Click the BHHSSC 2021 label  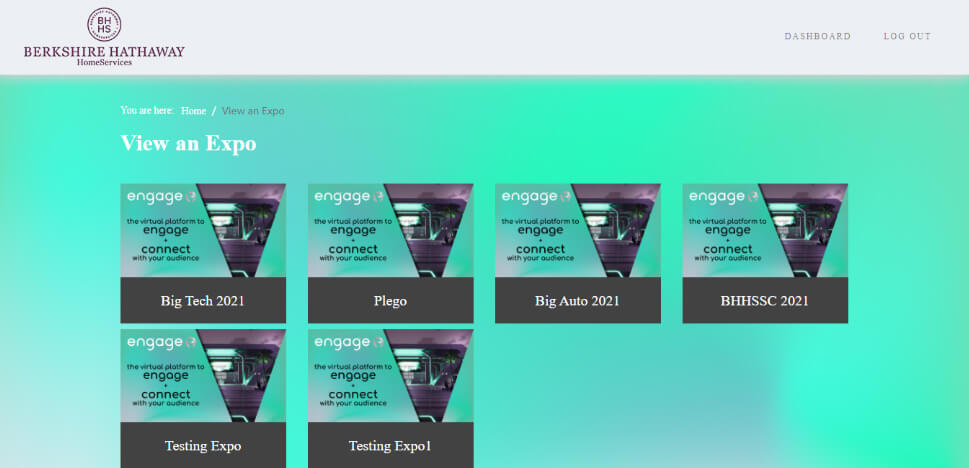765,300
